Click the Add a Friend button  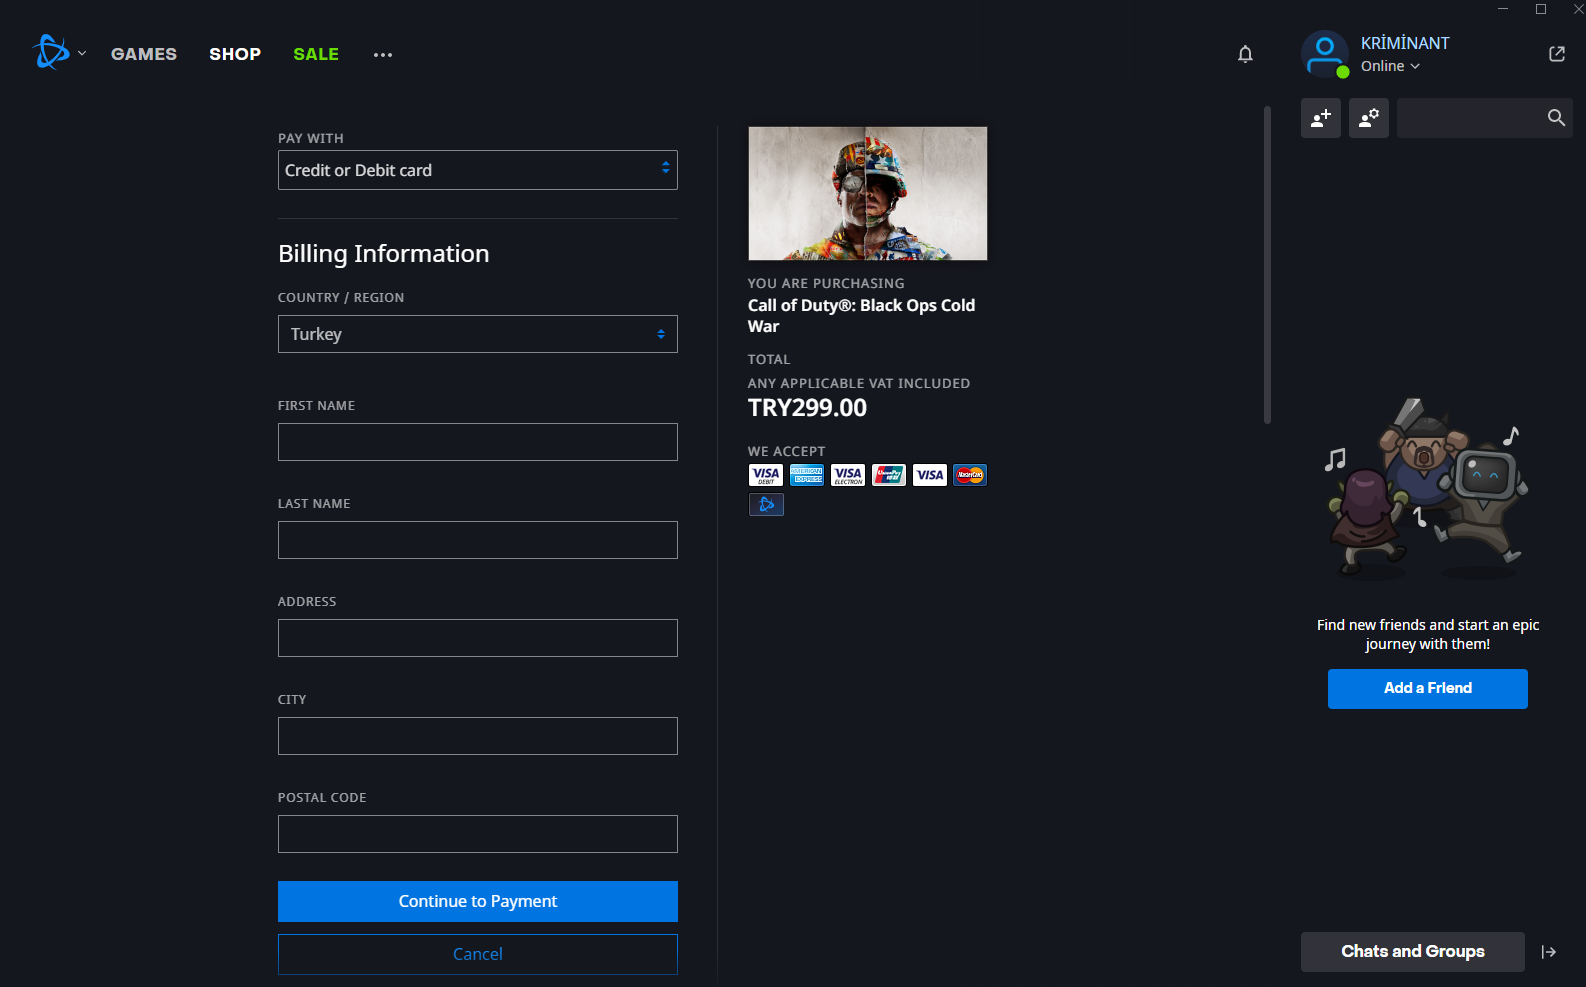point(1428,689)
